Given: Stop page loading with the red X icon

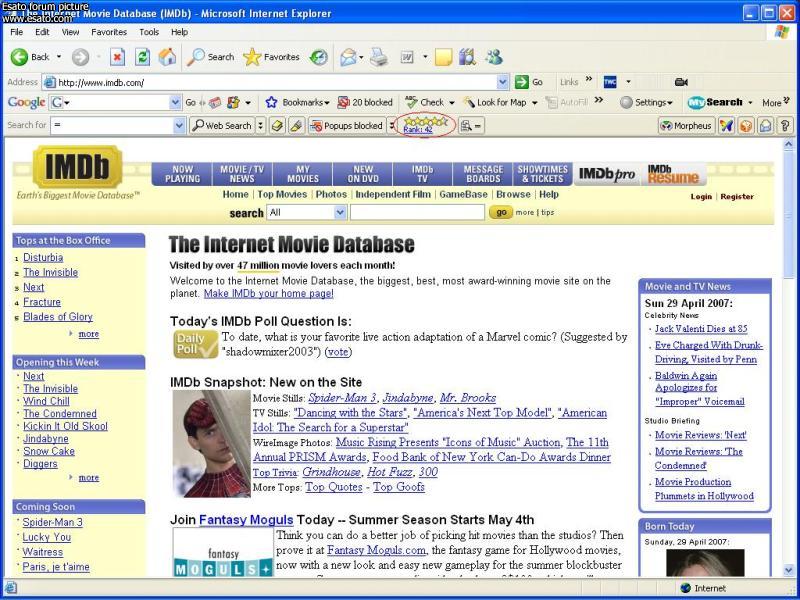Looking at the screenshot, I should [x=117, y=57].
